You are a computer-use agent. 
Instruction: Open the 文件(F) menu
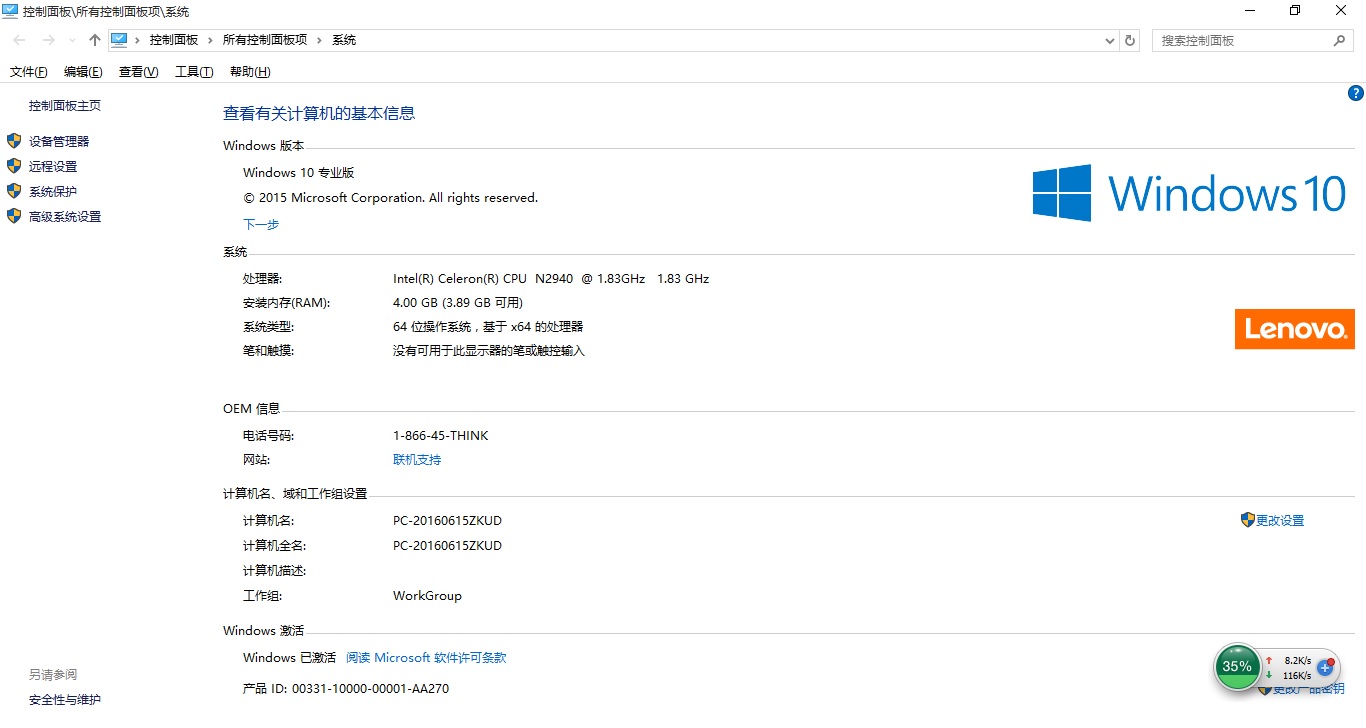click(29, 72)
